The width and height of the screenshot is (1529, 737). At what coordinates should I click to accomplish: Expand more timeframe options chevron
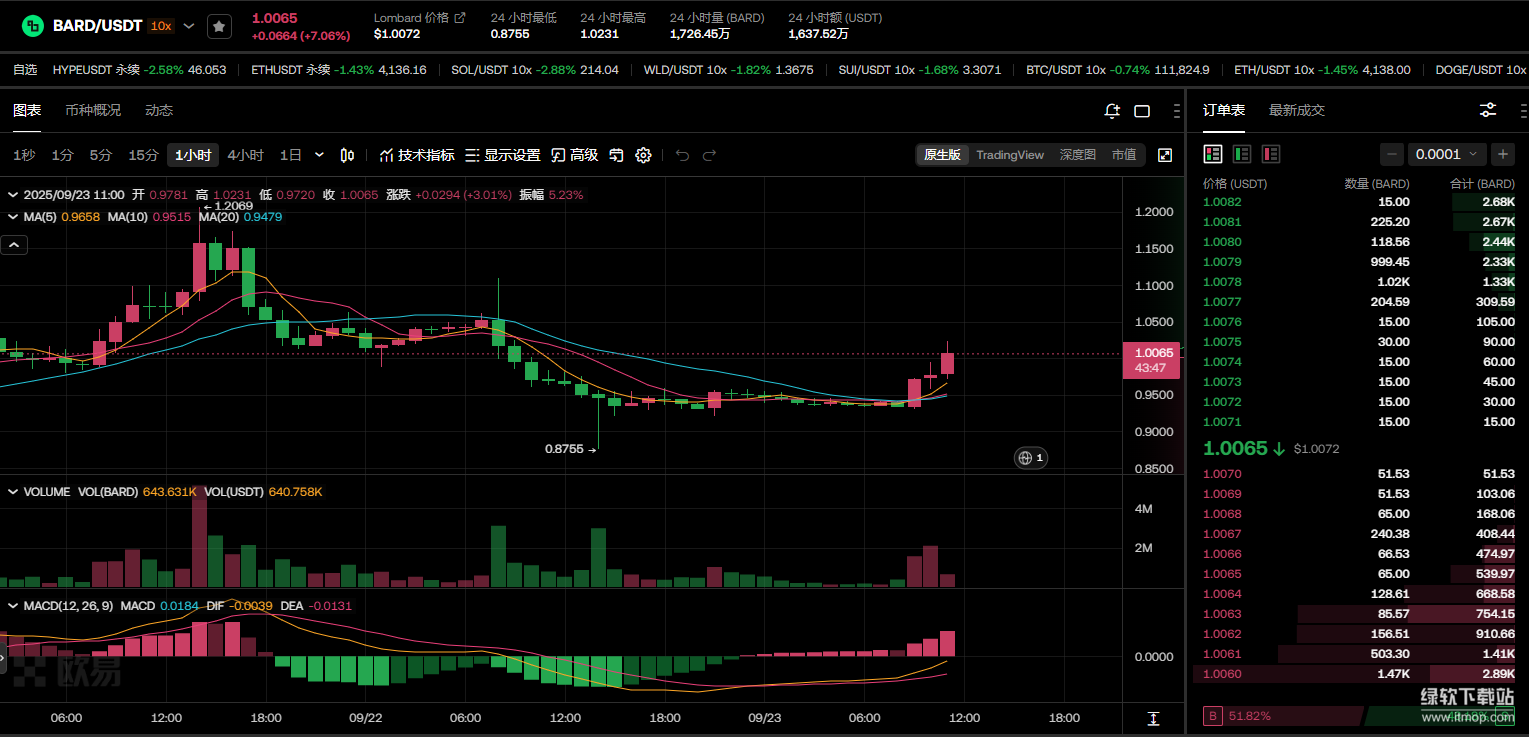319,155
